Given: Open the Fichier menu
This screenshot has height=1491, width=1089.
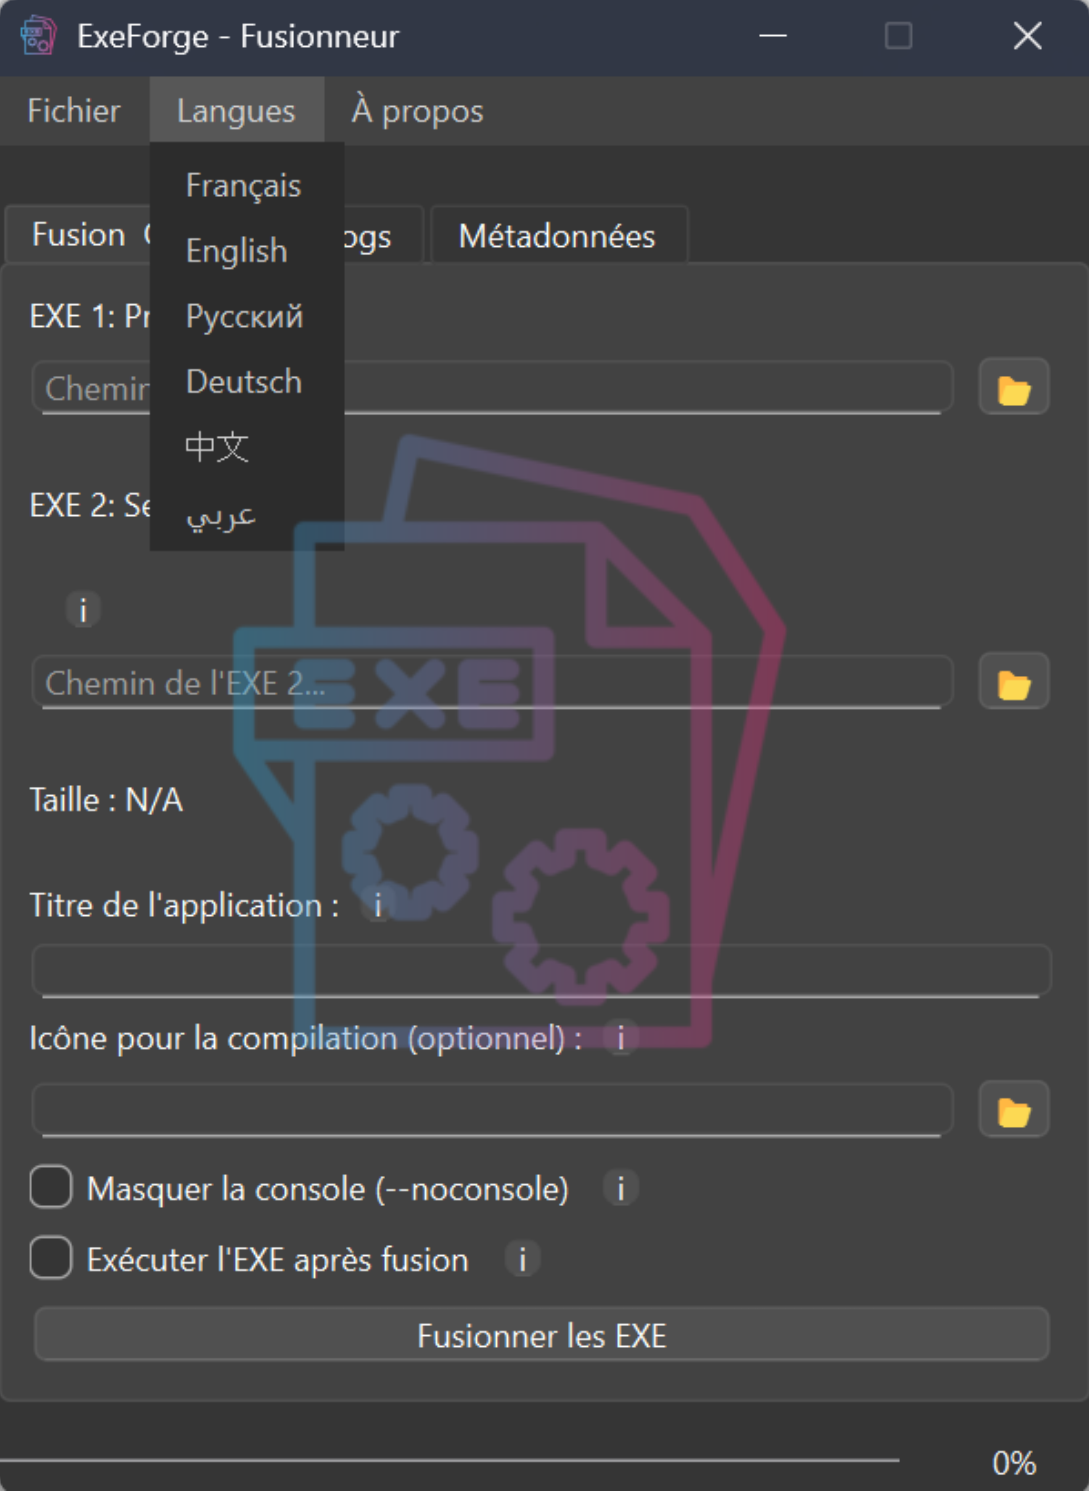Looking at the screenshot, I should coord(73,111).
